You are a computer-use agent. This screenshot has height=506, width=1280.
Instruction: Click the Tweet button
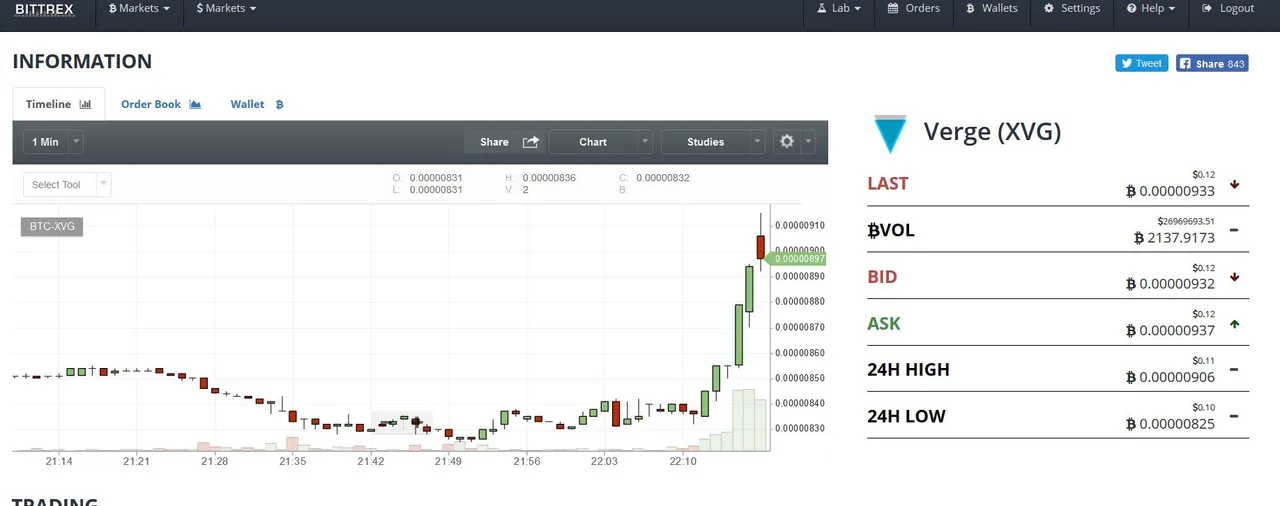[x=1142, y=63]
